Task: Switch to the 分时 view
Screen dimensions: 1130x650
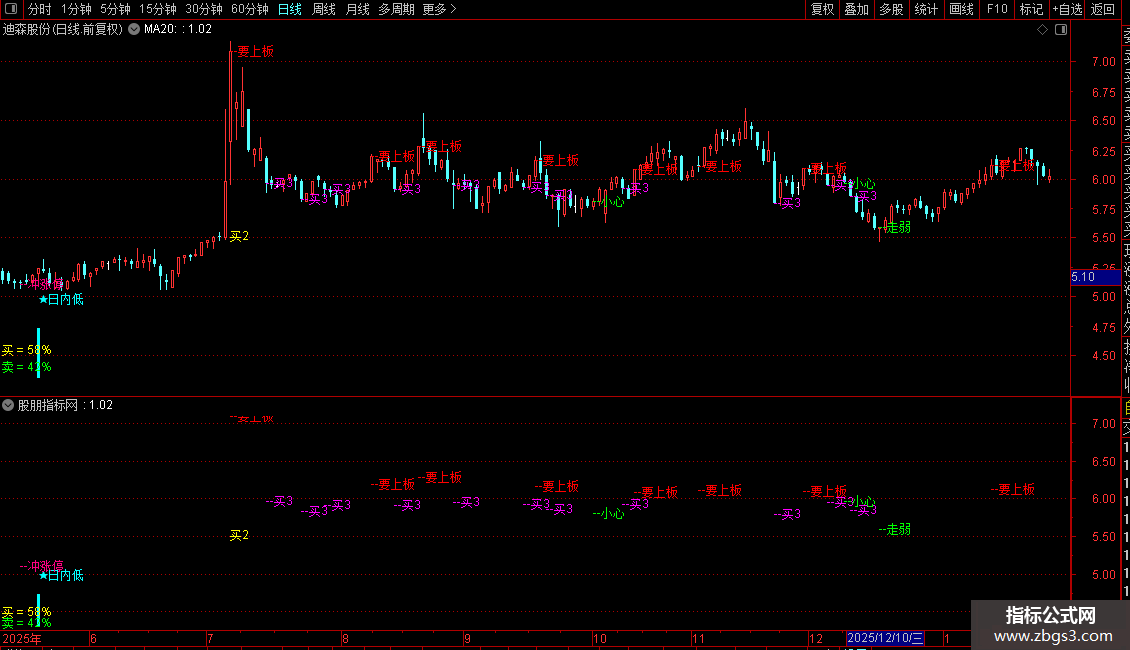Action: coord(40,9)
